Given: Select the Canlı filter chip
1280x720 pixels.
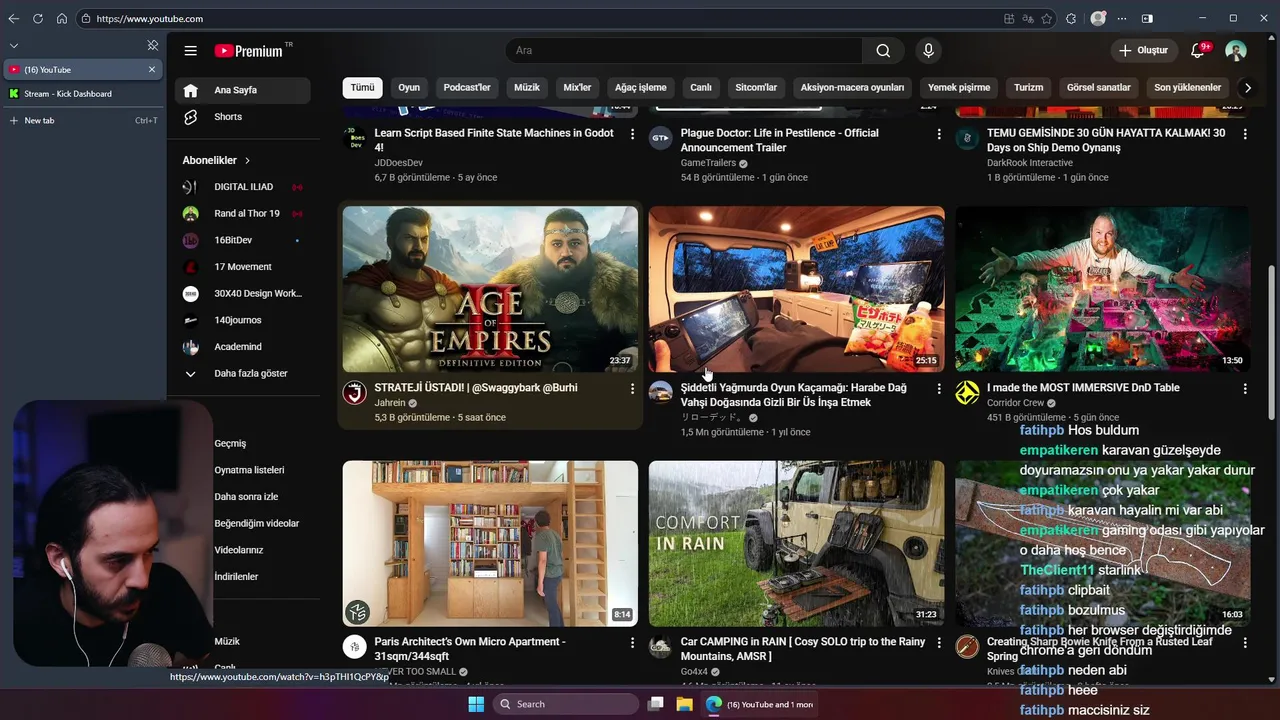Looking at the screenshot, I should [x=701, y=88].
